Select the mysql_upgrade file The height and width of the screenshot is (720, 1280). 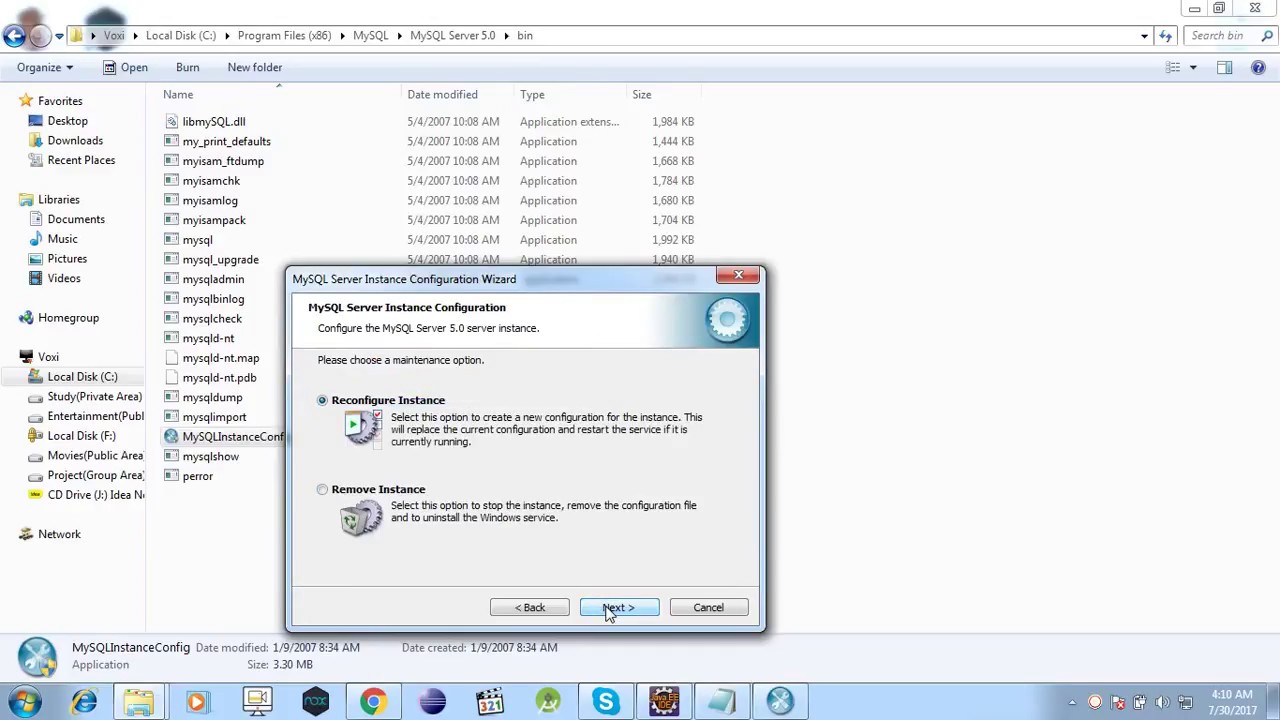click(x=220, y=260)
